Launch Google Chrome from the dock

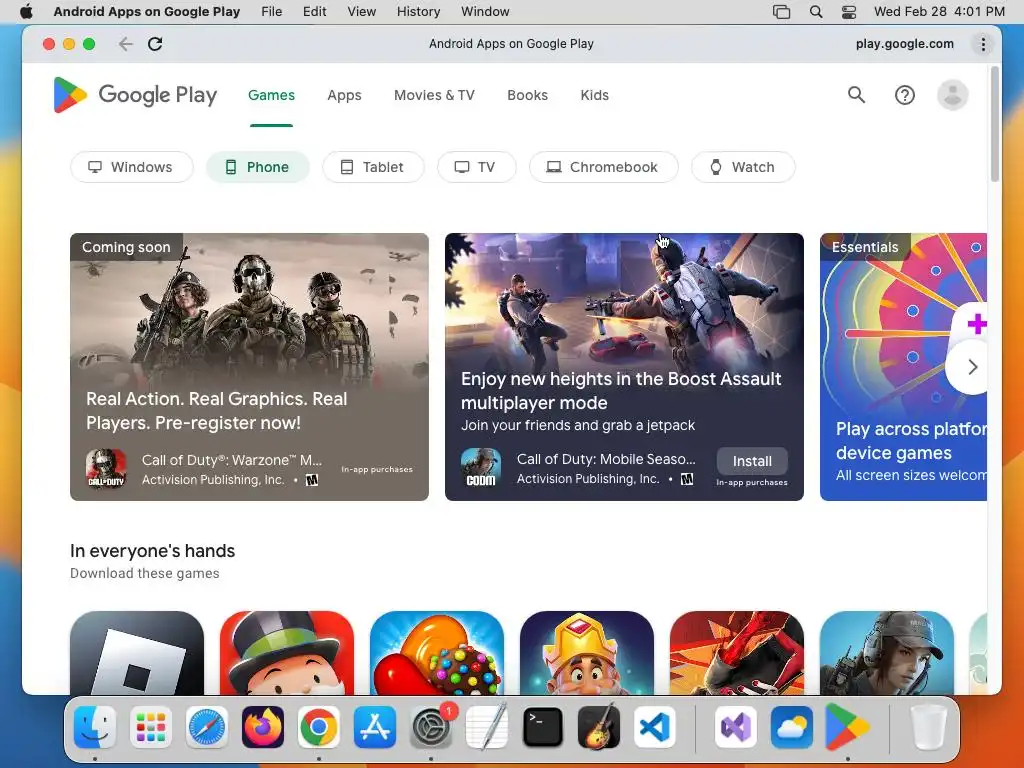click(x=319, y=727)
